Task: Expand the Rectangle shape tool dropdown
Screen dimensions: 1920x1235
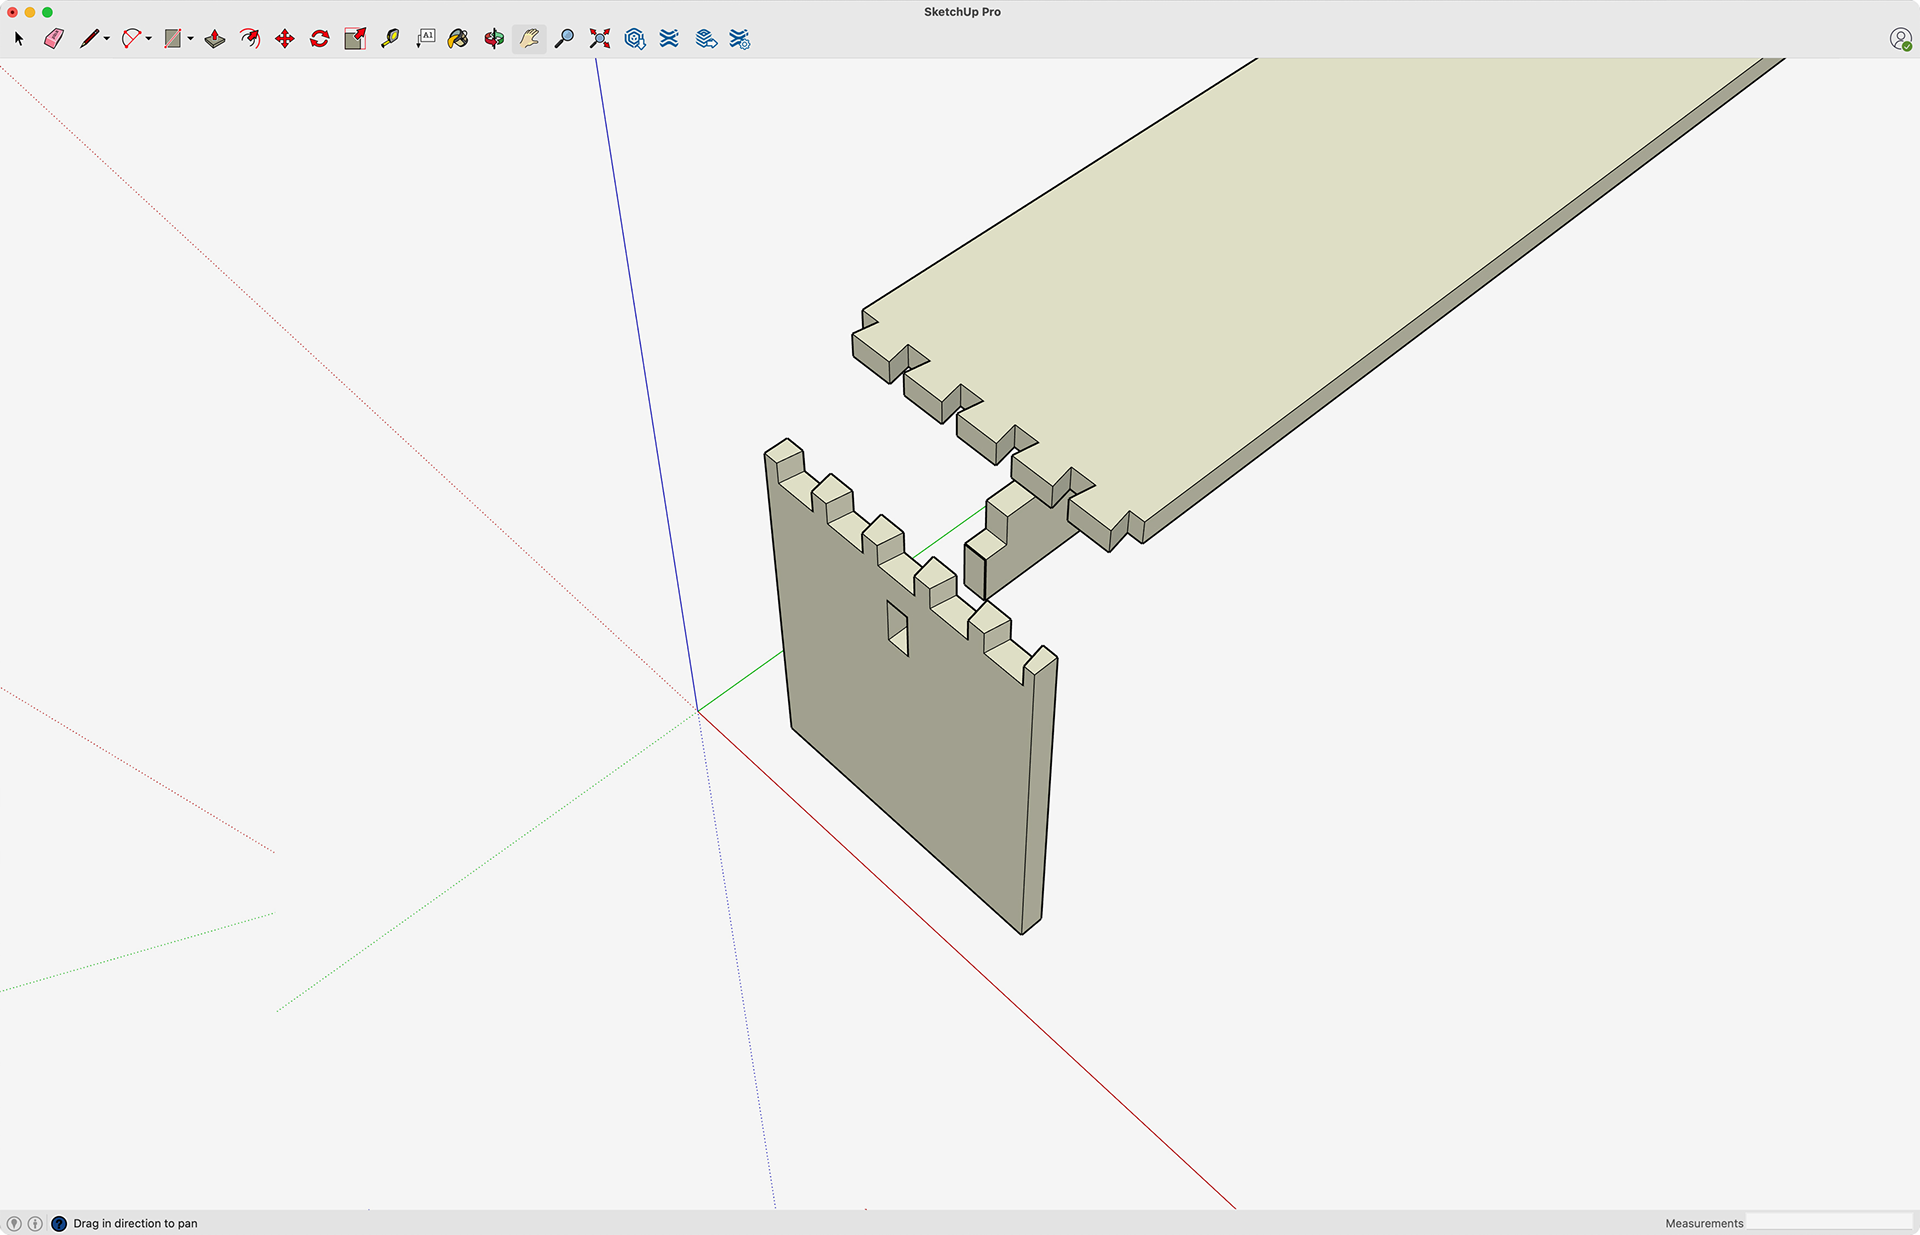Action: [190, 39]
